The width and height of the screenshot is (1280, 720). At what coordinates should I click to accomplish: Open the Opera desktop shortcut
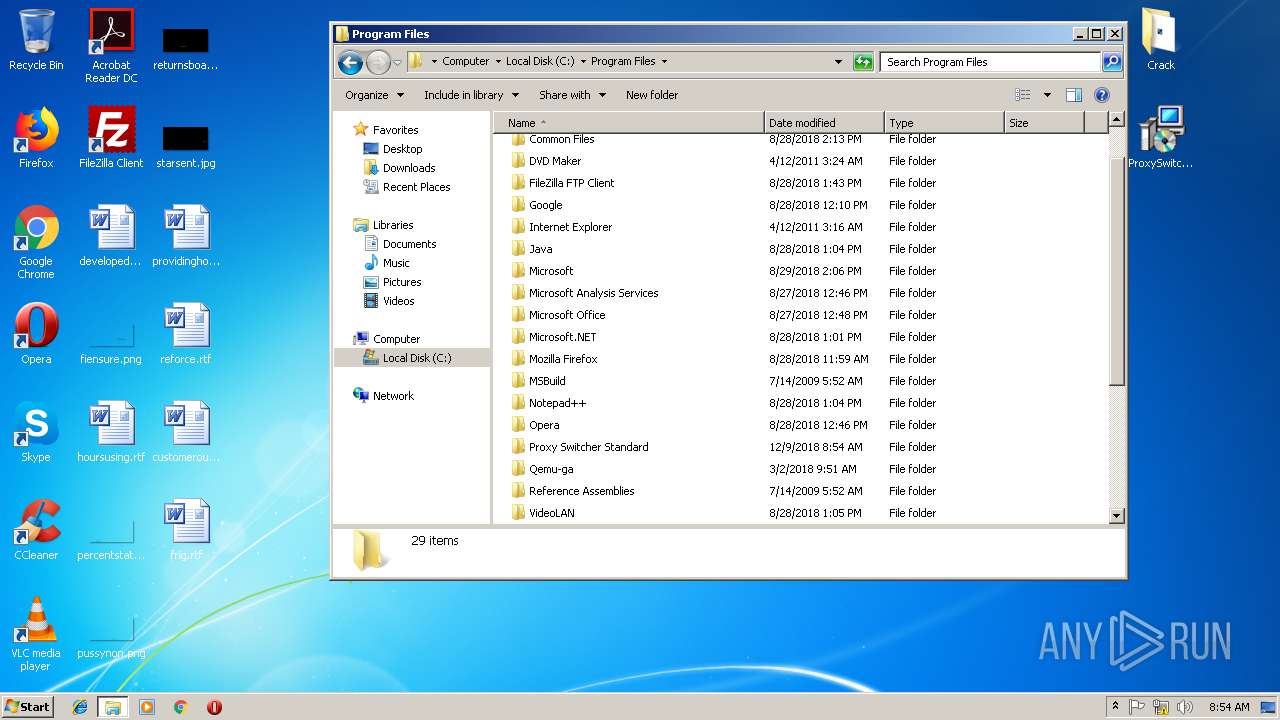[x=36, y=334]
